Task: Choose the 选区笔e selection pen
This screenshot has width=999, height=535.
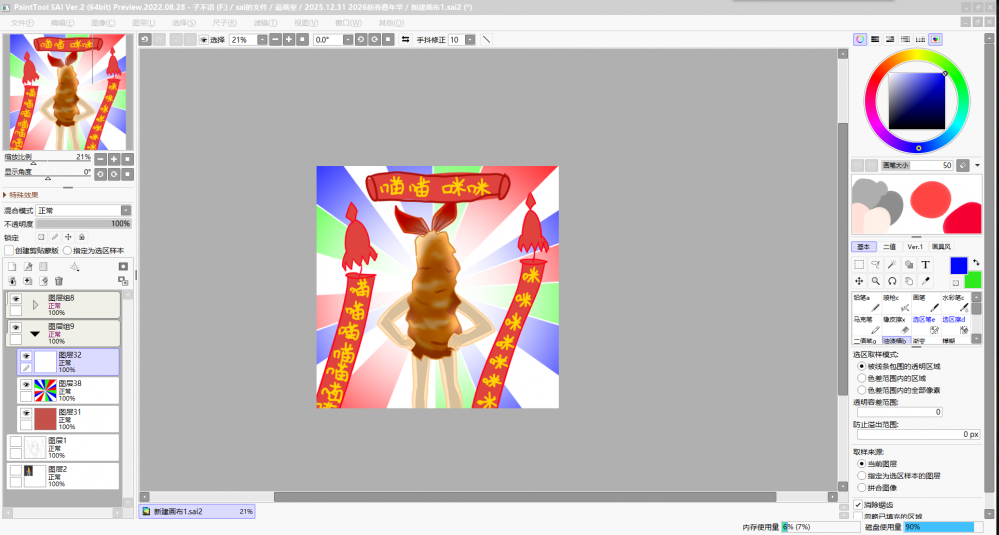Action: point(925,324)
